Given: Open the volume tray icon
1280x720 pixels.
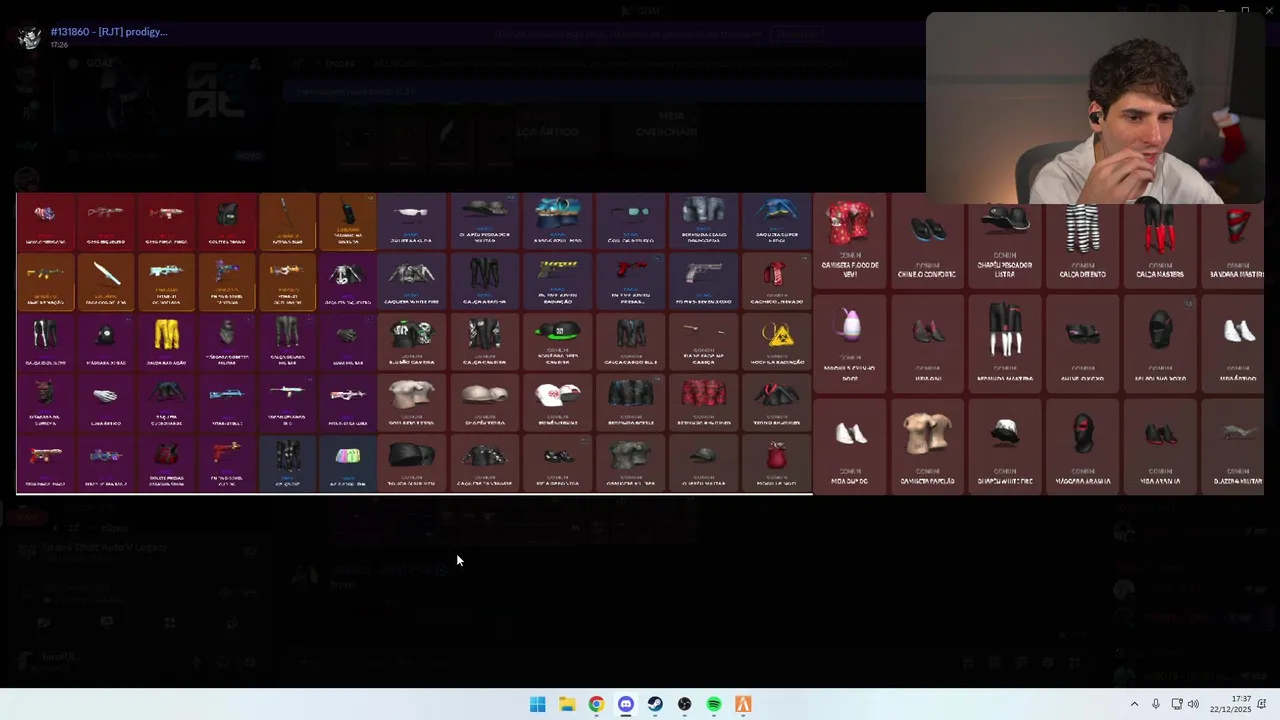Looking at the screenshot, I should [x=1193, y=704].
